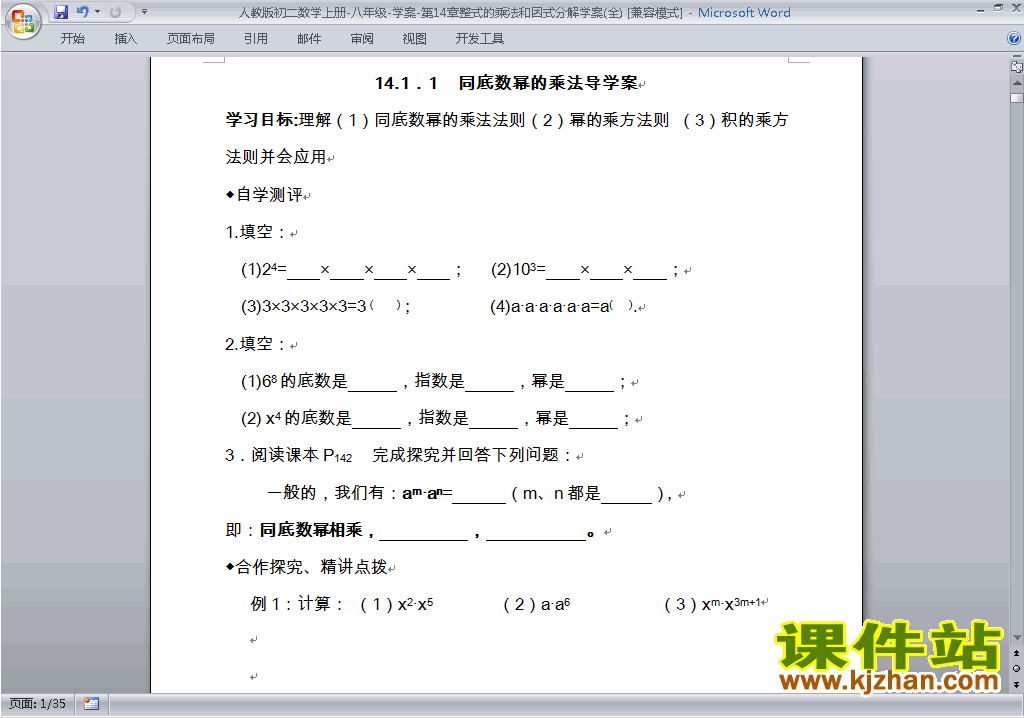Image resolution: width=1024 pixels, height=718 pixels.
Task: Switch to the 引用 tab
Action: pos(256,39)
